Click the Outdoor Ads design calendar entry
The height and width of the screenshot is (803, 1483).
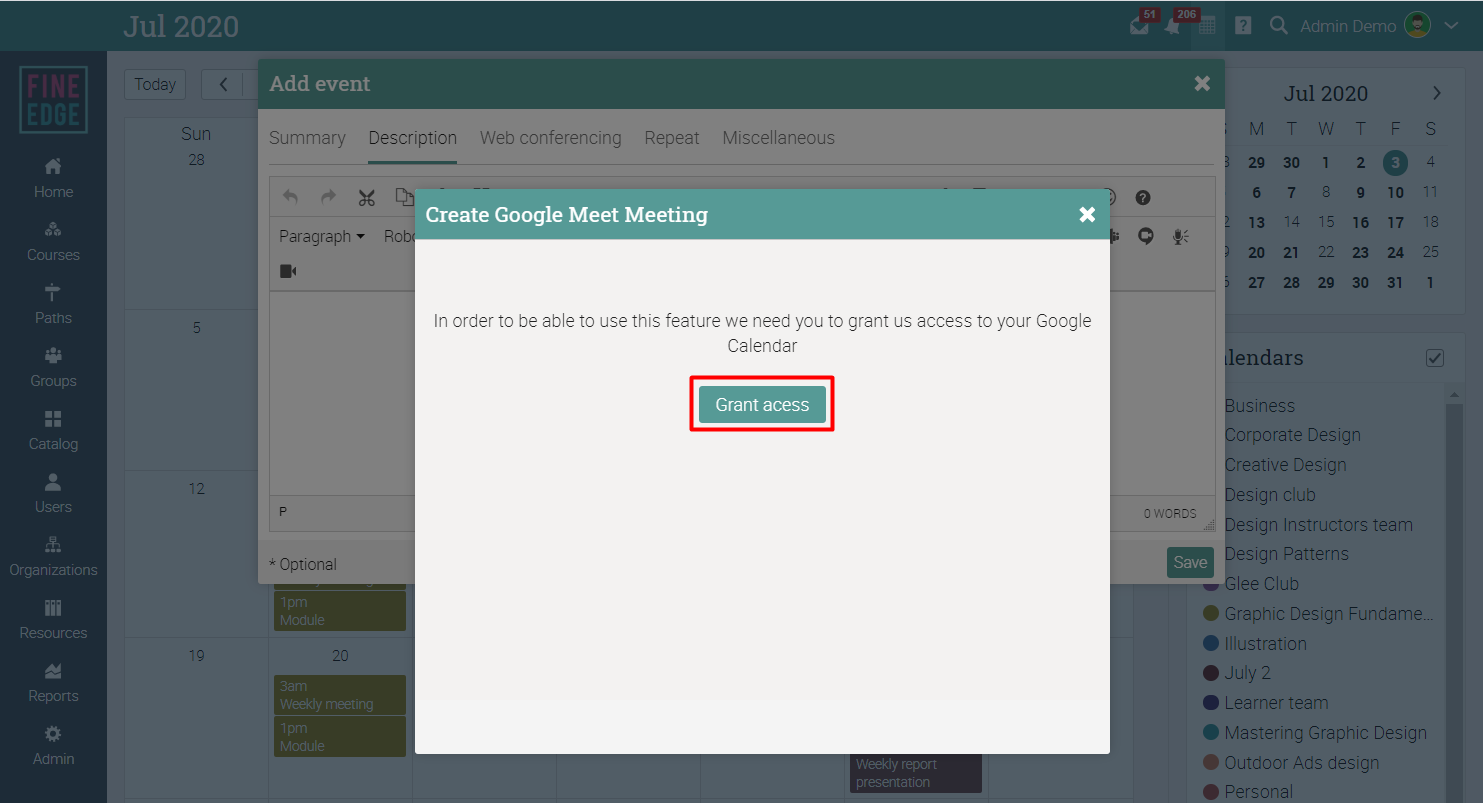pos(1301,763)
